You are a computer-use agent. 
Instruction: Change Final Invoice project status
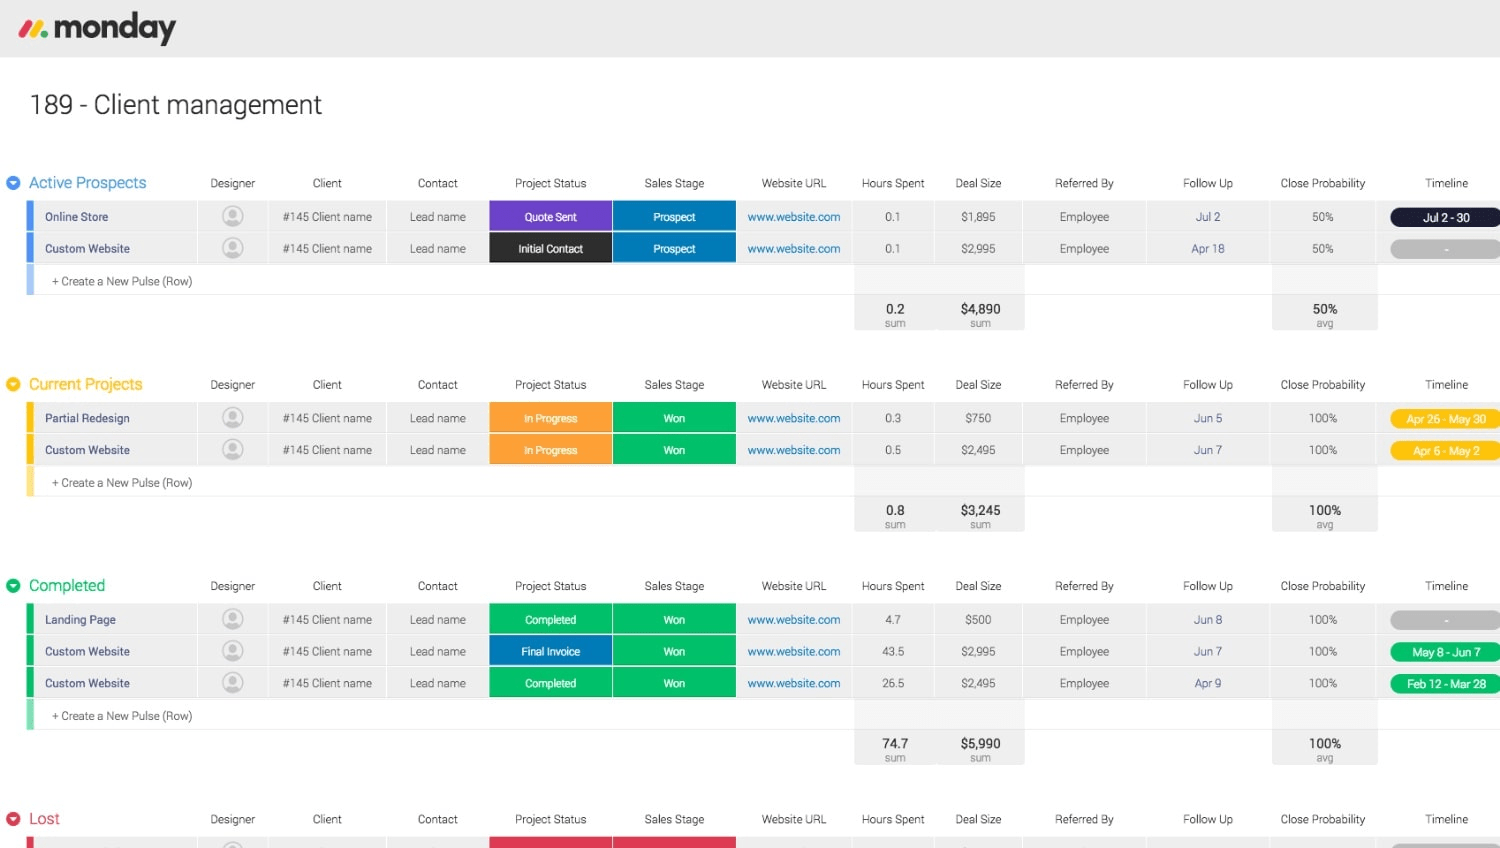pyautogui.click(x=550, y=651)
